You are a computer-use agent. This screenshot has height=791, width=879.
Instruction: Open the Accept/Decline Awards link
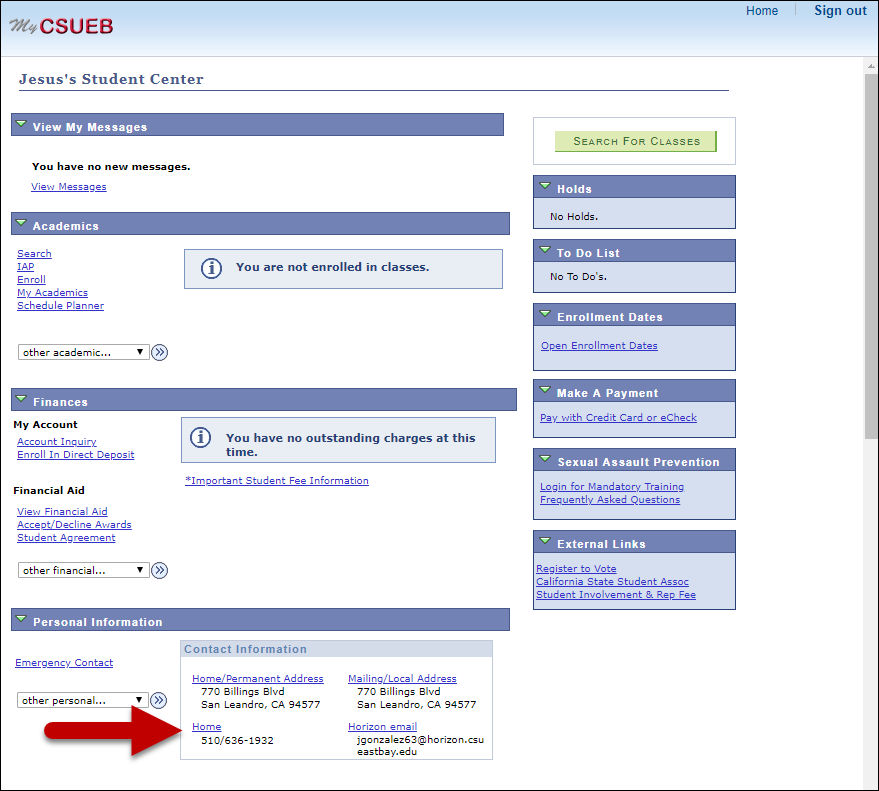[74, 525]
